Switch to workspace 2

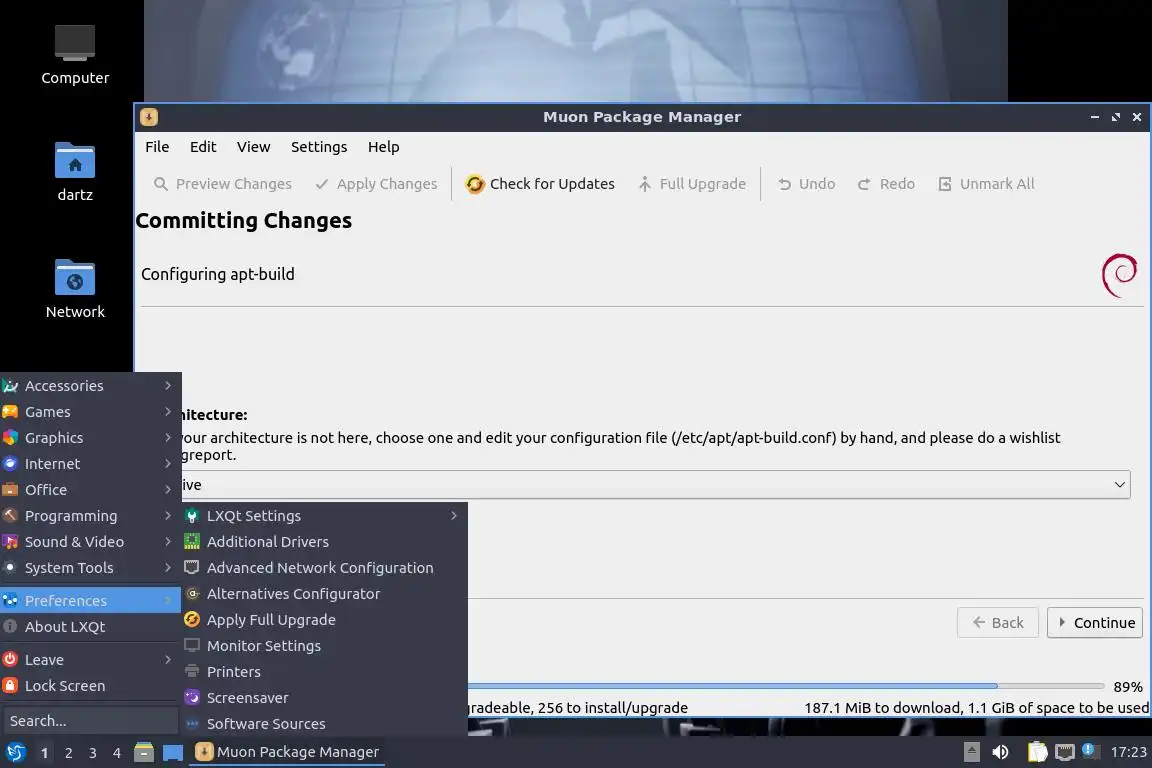click(x=68, y=753)
